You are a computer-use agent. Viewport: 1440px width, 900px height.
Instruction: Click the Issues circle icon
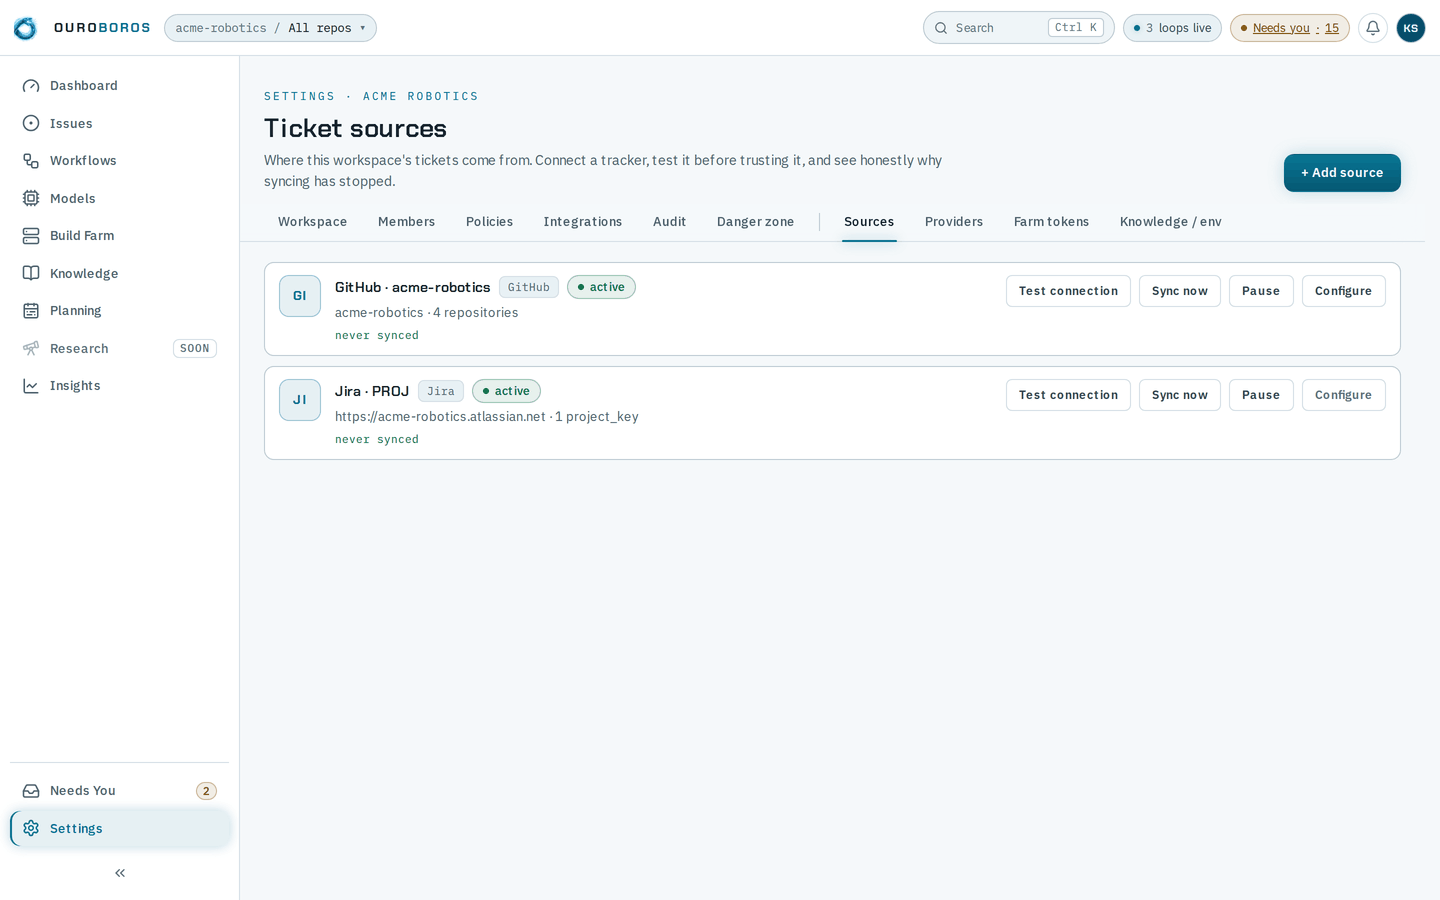coord(31,123)
